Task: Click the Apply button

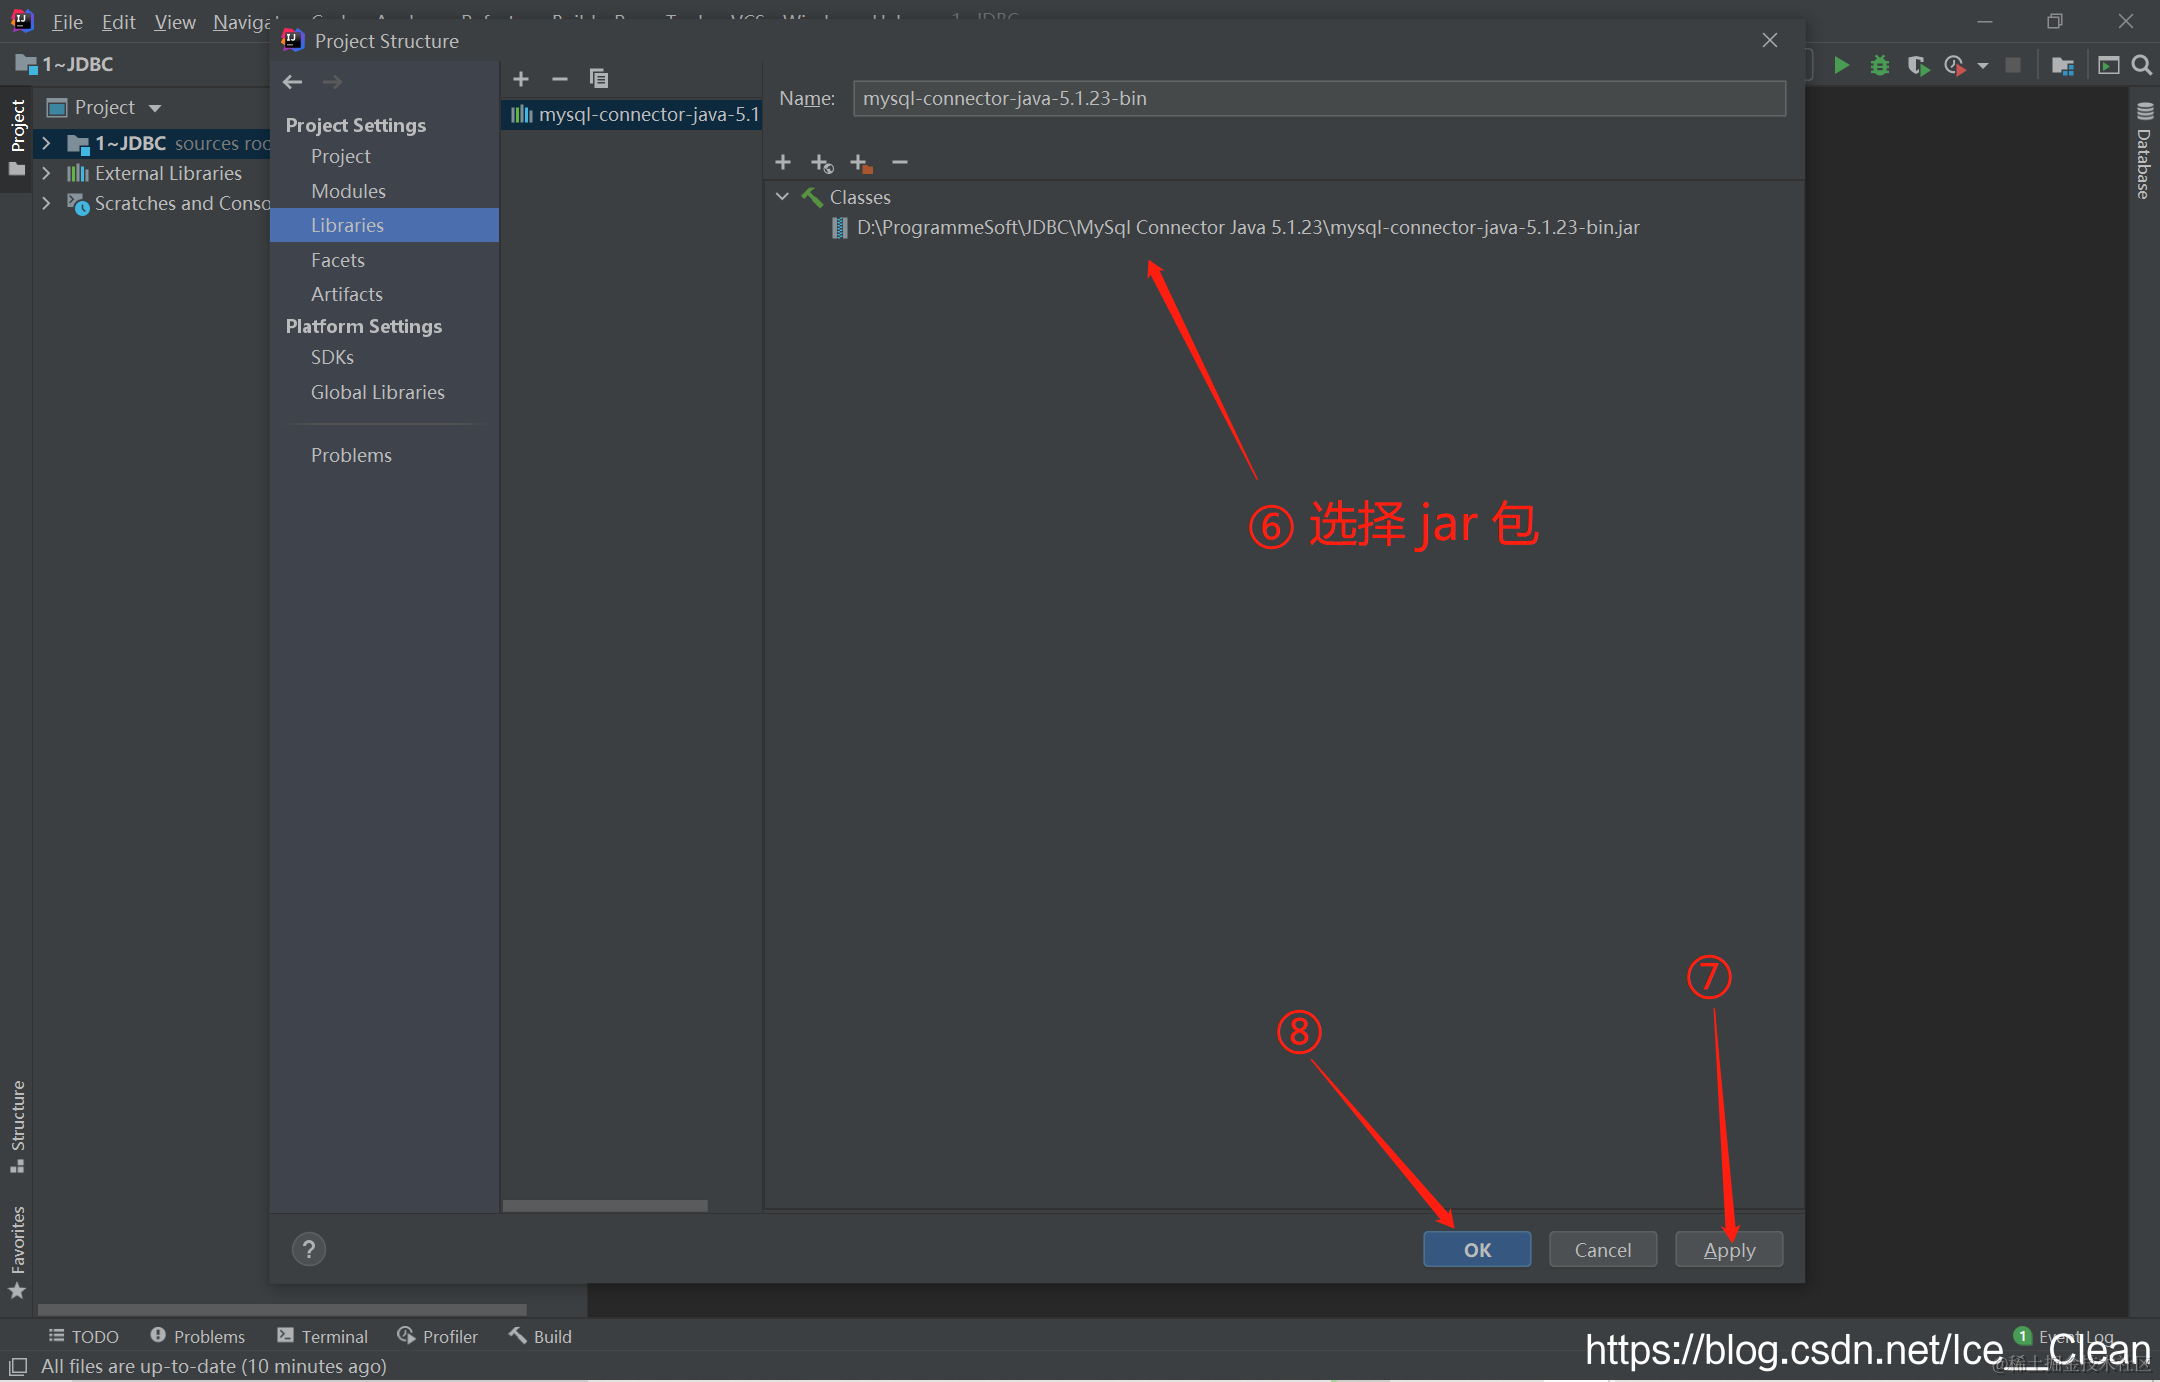Action: coord(1729,1250)
